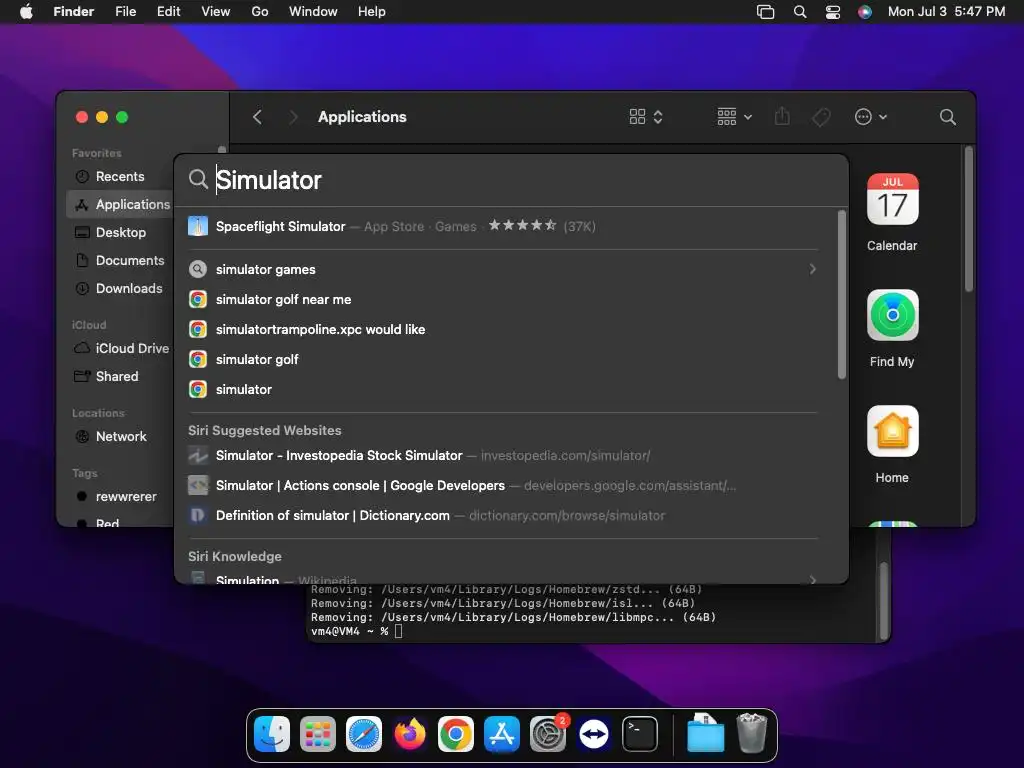Choose the 'simulator golf near me' suggestion
The image size is (1024, 768).
pyautogui.click(x=503, y=299)
